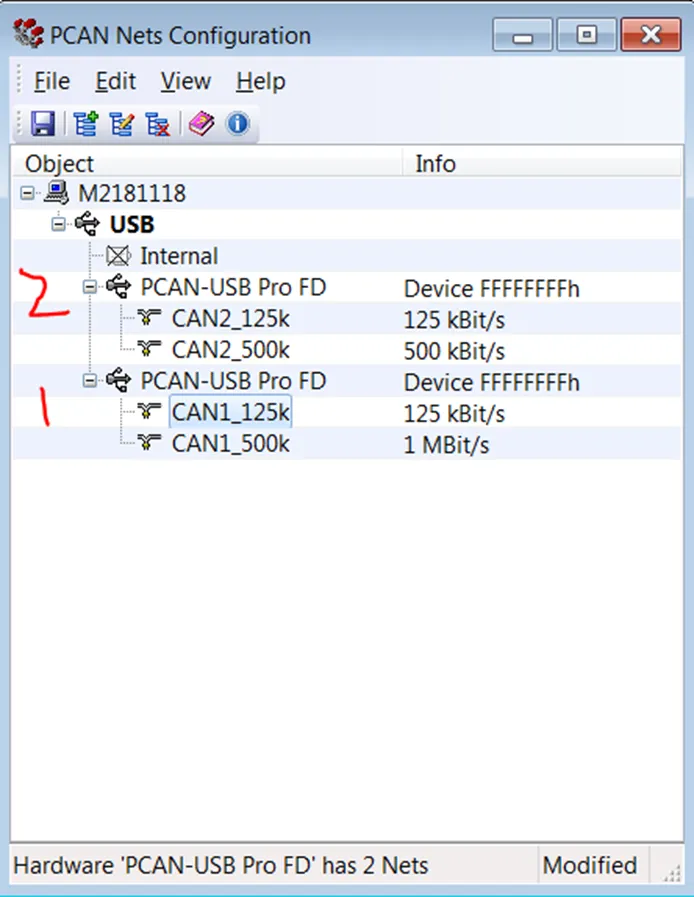Minimize the PCAN Nets Configuration window
Screen dimensions: 694x897
pos(522,35)
